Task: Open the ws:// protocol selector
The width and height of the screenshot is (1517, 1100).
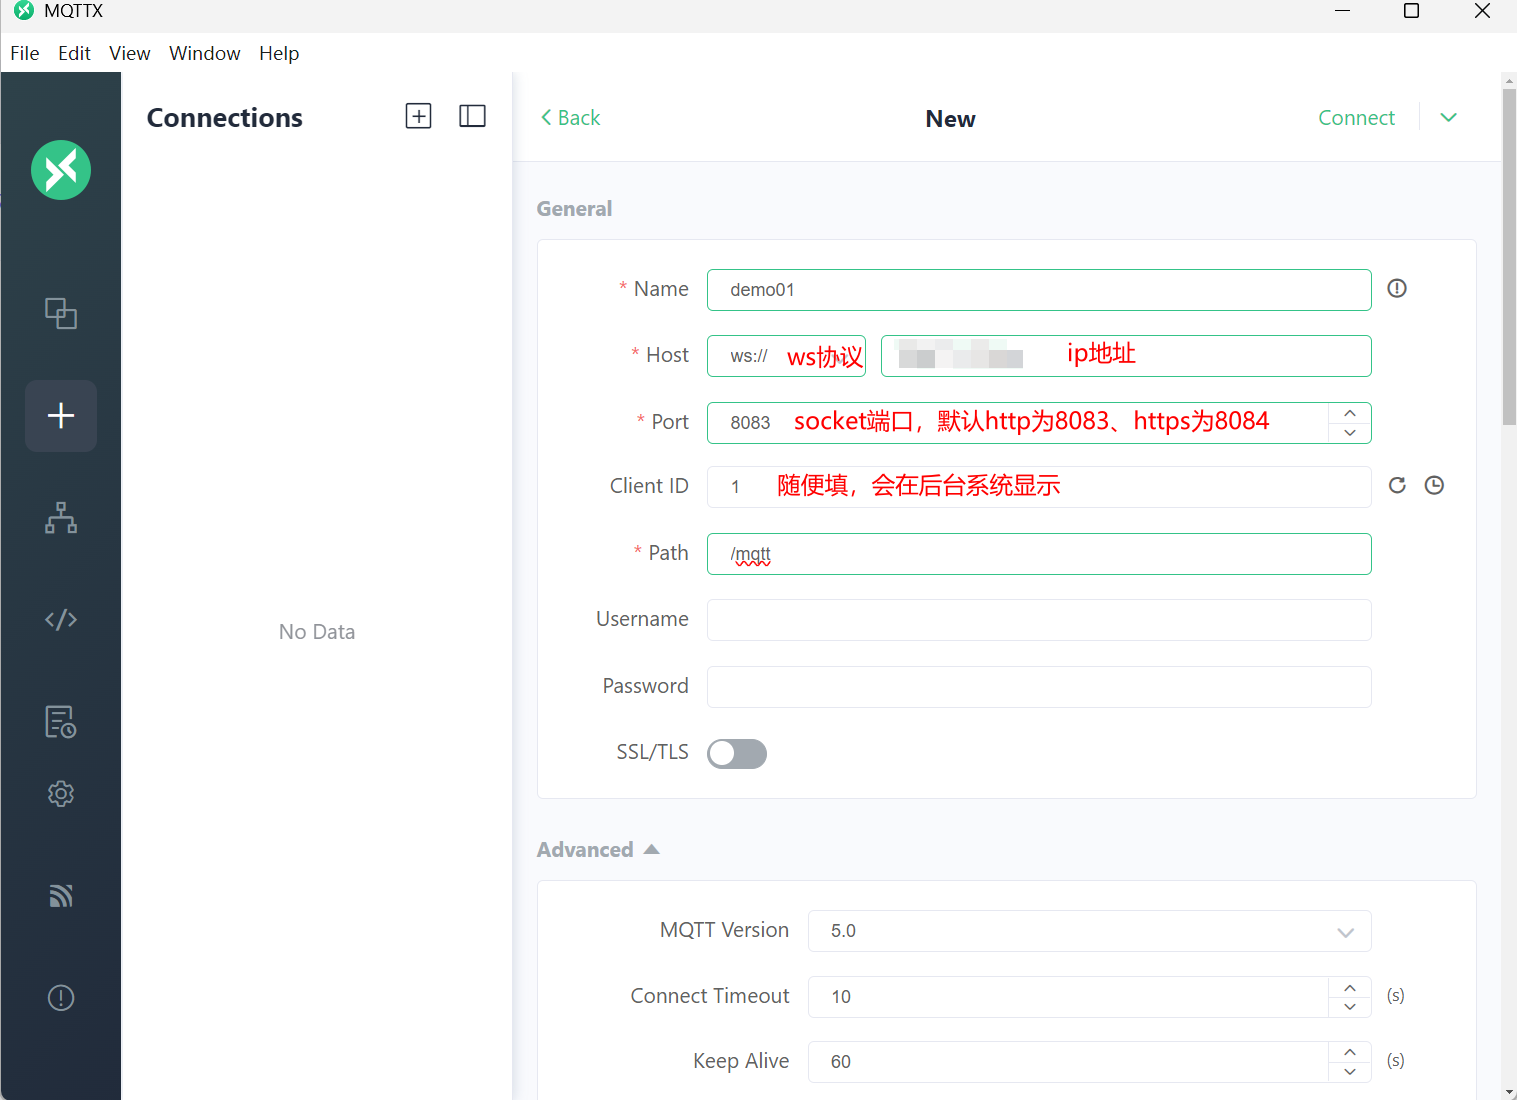Action: (x=786, y=356)
